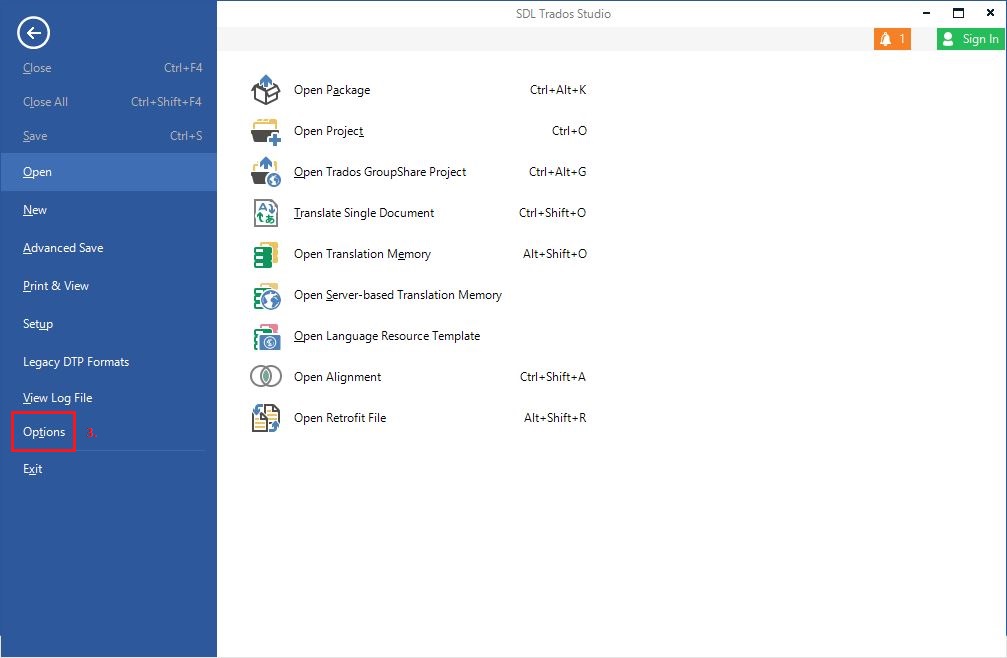Click the SDL Trados Studio window title
Image resolution: width=1007 pixels, height=658 pixels.
click(563, 14)
